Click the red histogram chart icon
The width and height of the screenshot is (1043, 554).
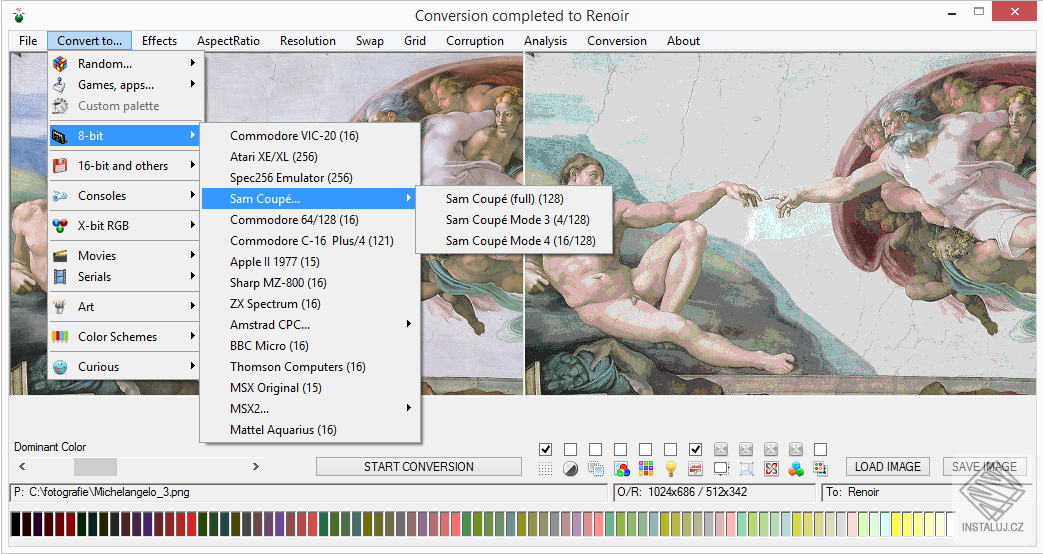696,468
